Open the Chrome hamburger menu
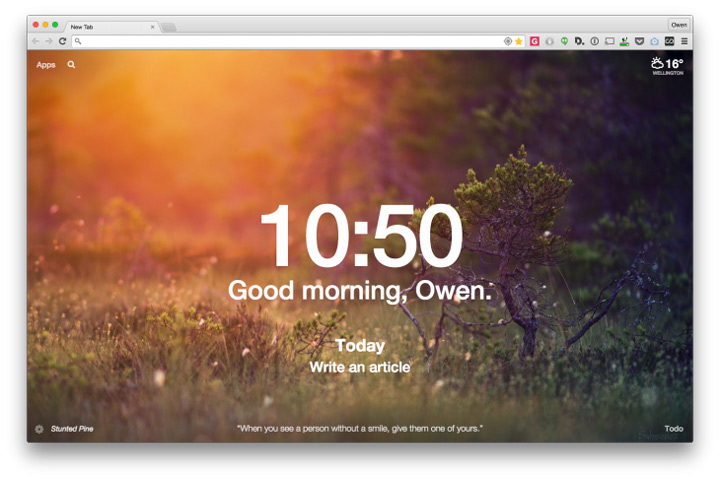Screen dimensions: 720x481 [x=684, y=41]
